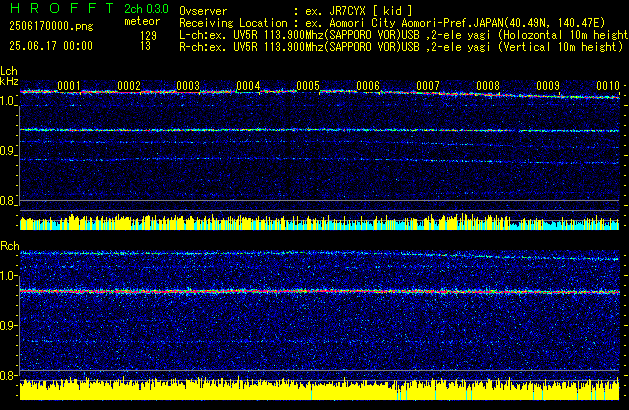Click time marker 0004 on Lch spectrogram
Image resolution: width=629 pixels, height=410 pixels.
[x=248, y=85]
